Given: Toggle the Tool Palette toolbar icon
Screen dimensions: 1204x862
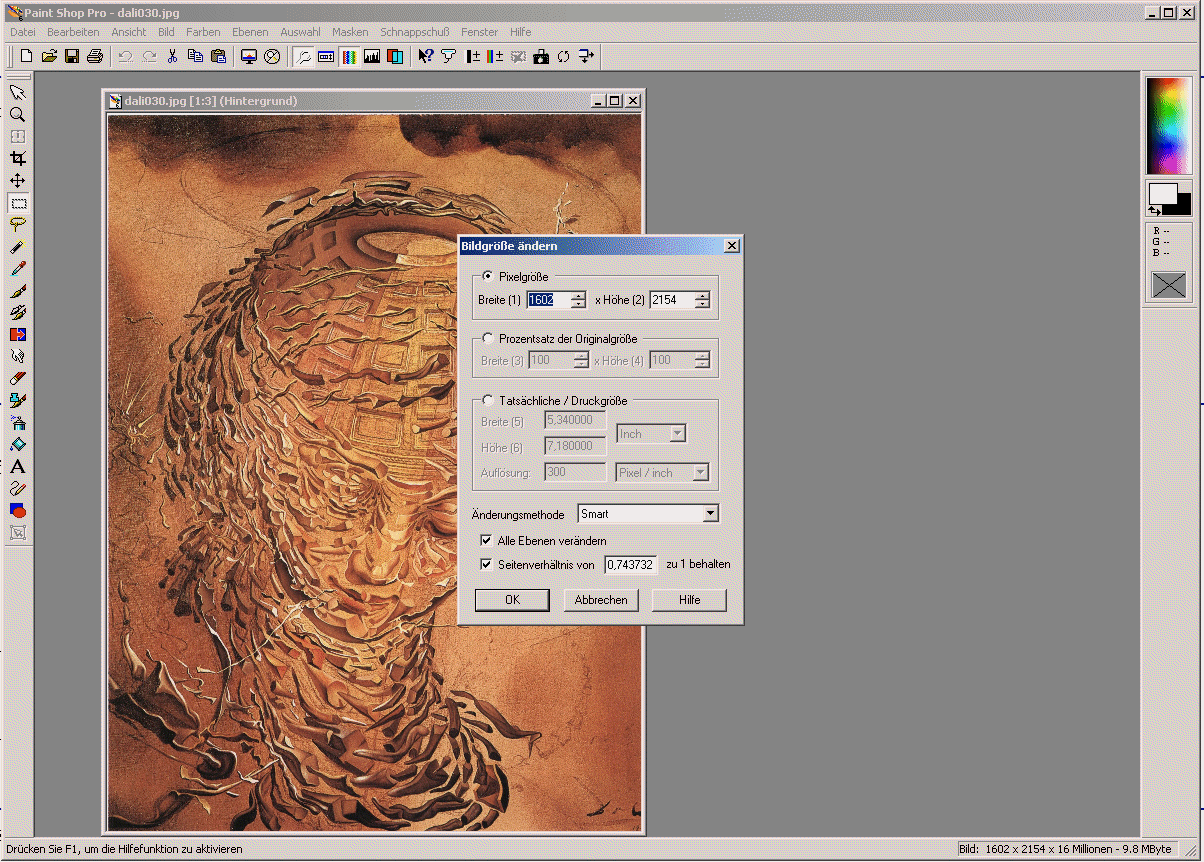Looking at the screenshot, I should [303, 56].
